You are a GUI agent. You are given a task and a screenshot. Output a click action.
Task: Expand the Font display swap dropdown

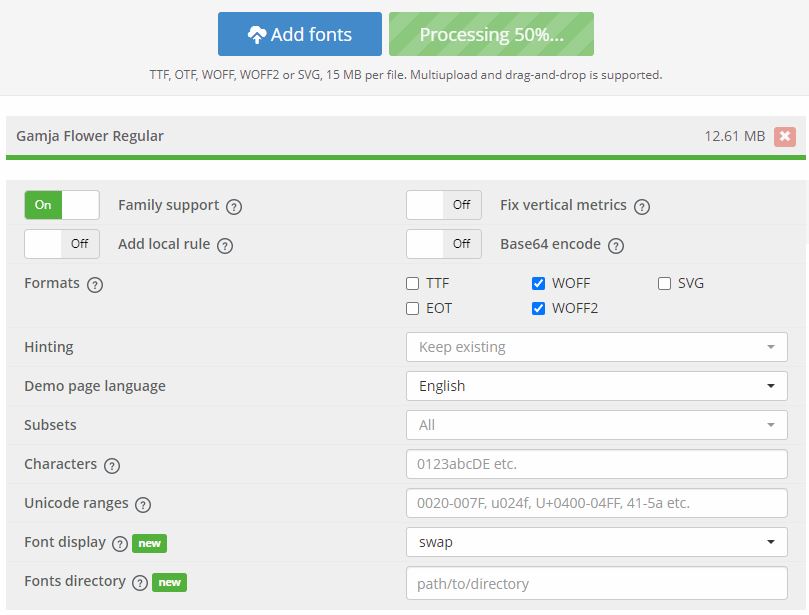596,542
